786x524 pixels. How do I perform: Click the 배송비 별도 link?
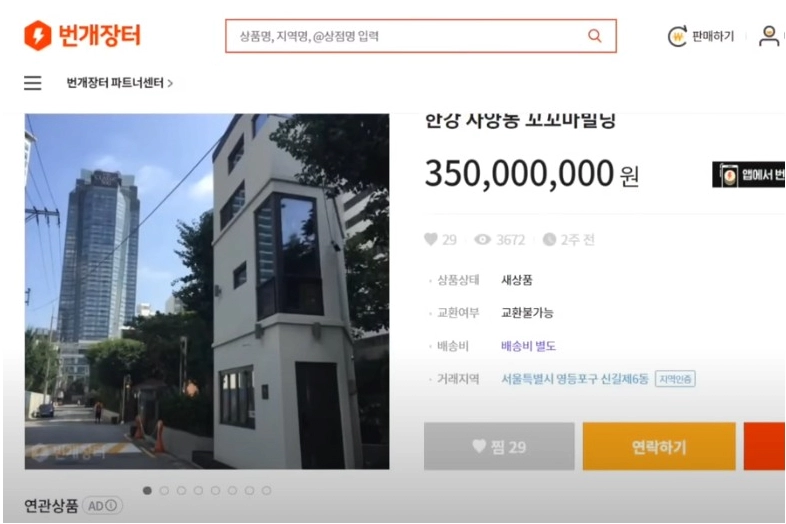coord(528,346)
